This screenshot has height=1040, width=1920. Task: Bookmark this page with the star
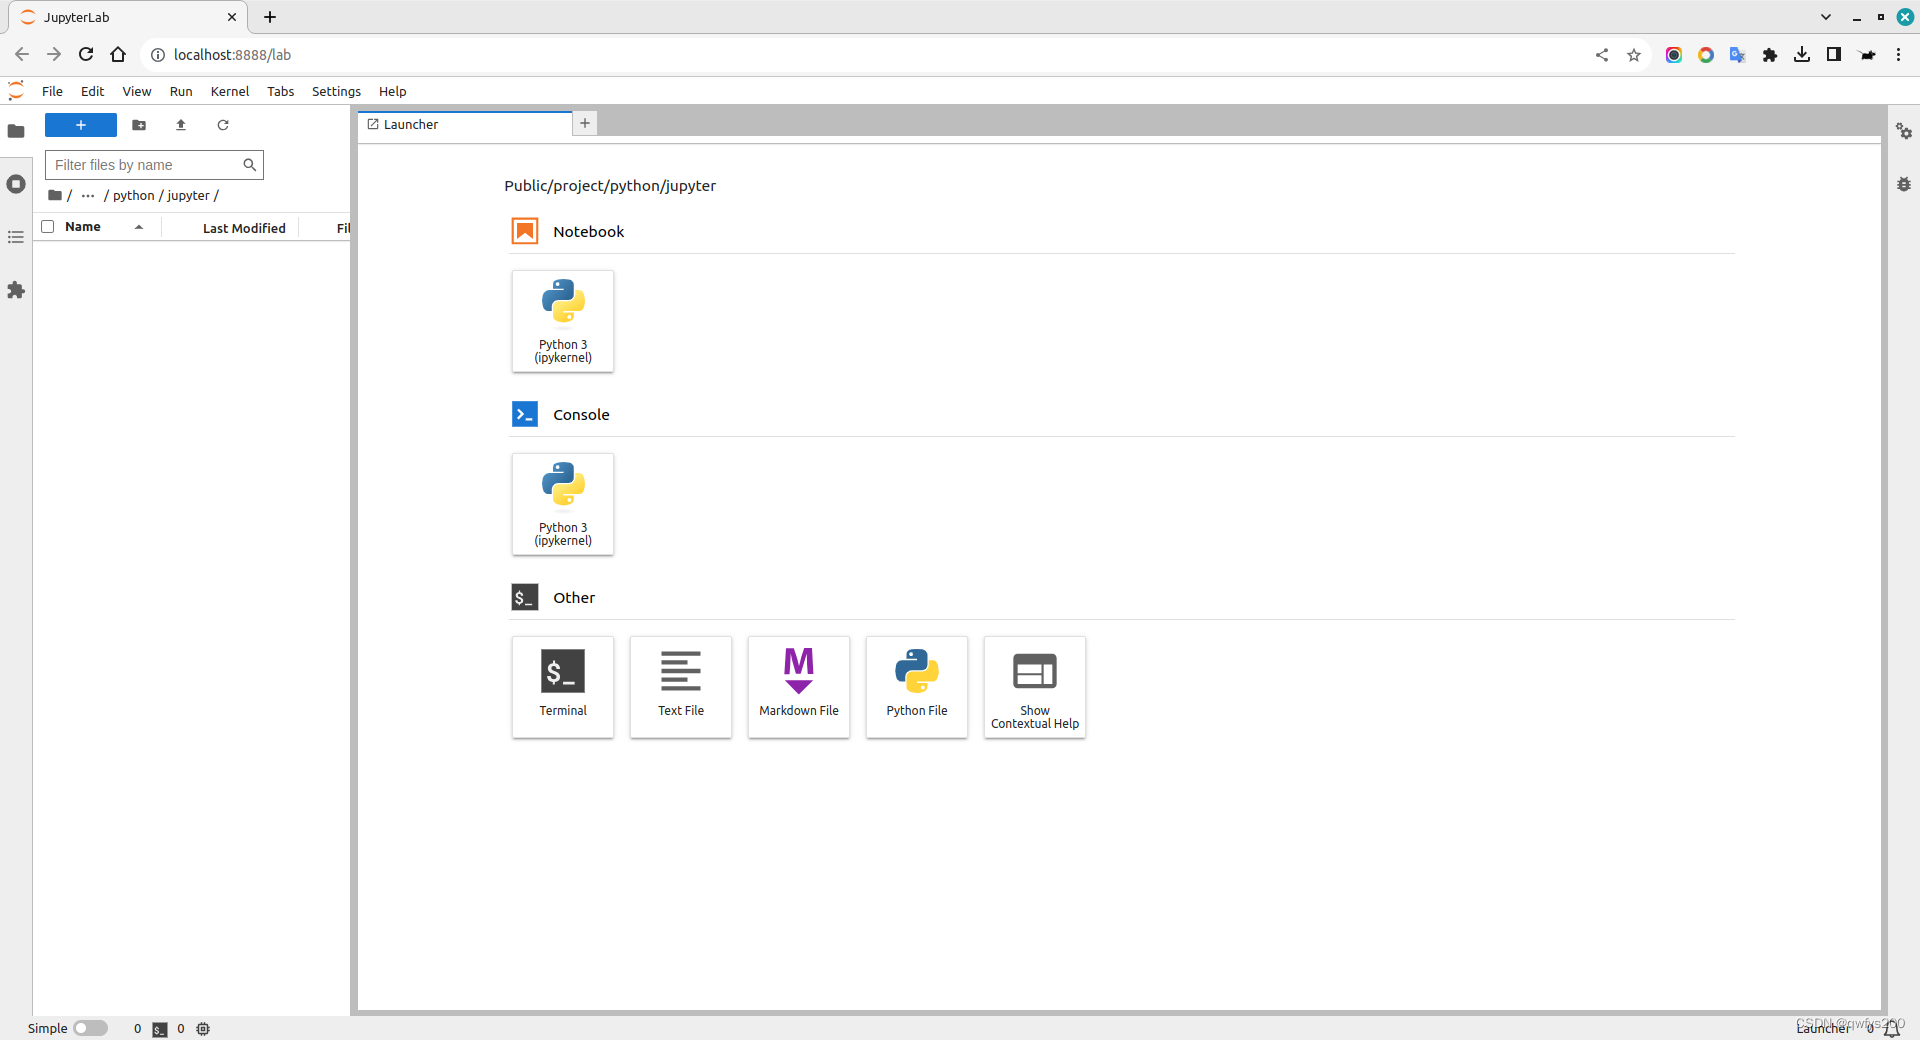click(x=1634, y=55)
